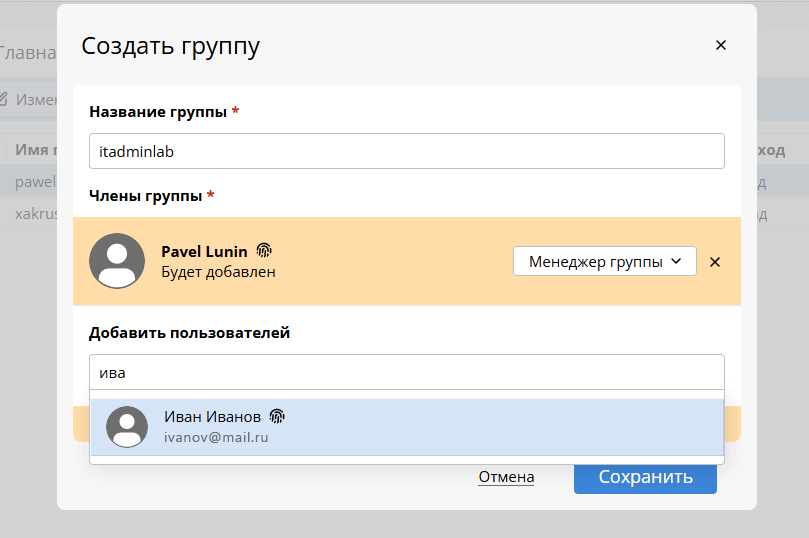
Task: Click the Создать группу dialog title
Action: coord(170,46)
